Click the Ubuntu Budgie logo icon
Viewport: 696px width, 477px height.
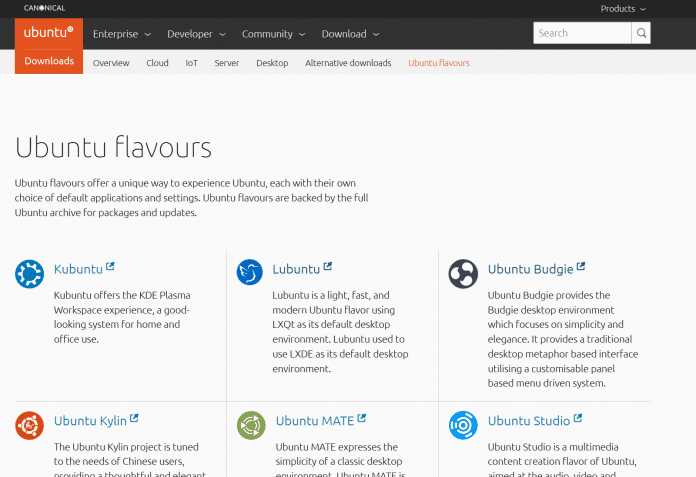pos(463,273)
